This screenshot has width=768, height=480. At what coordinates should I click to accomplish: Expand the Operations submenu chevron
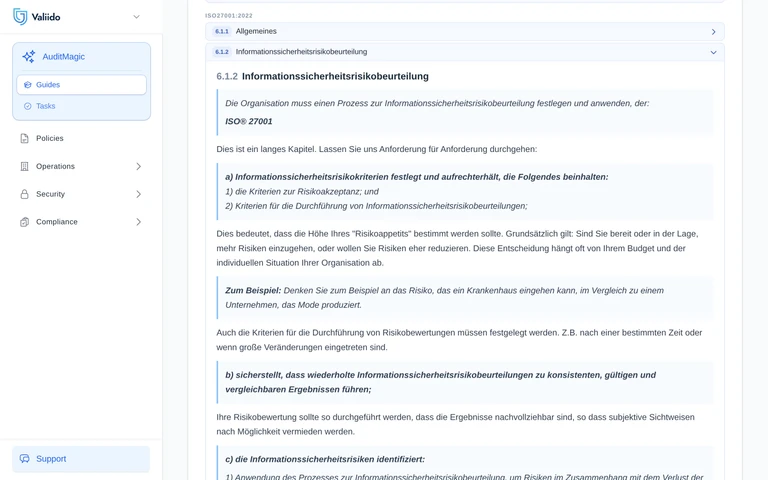[x=139, y=167]
